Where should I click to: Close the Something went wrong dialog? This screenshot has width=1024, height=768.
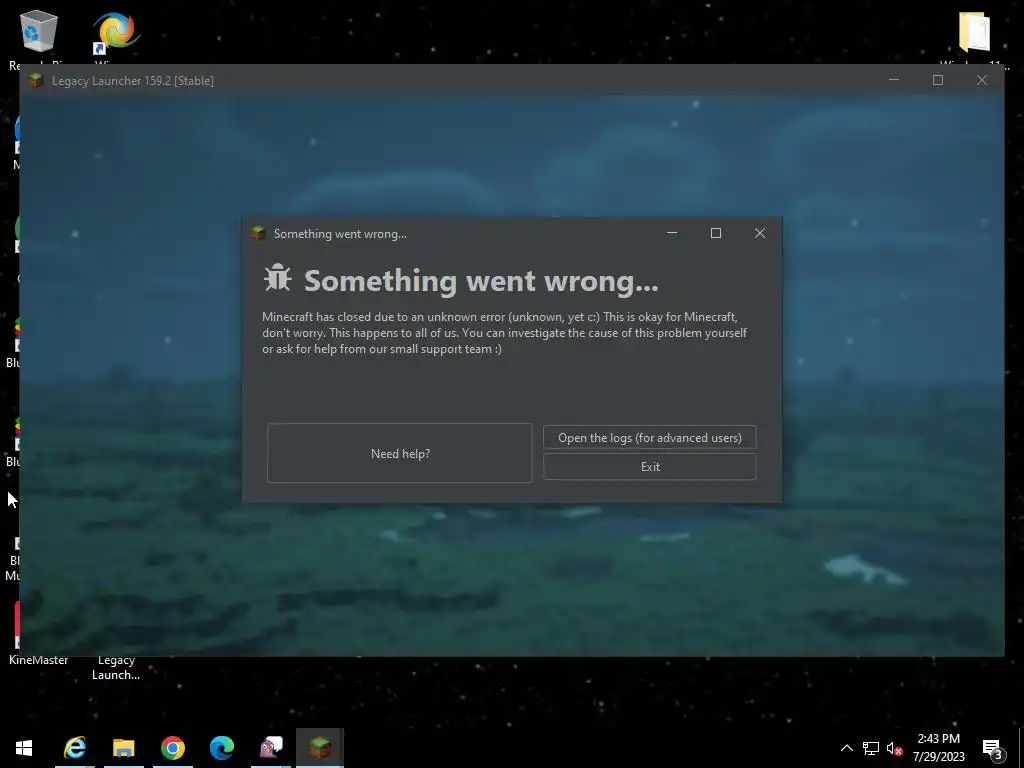click(760, 233)
